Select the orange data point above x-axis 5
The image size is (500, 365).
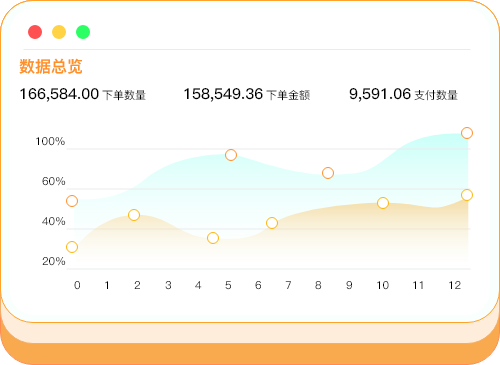(x=231, y=155)
